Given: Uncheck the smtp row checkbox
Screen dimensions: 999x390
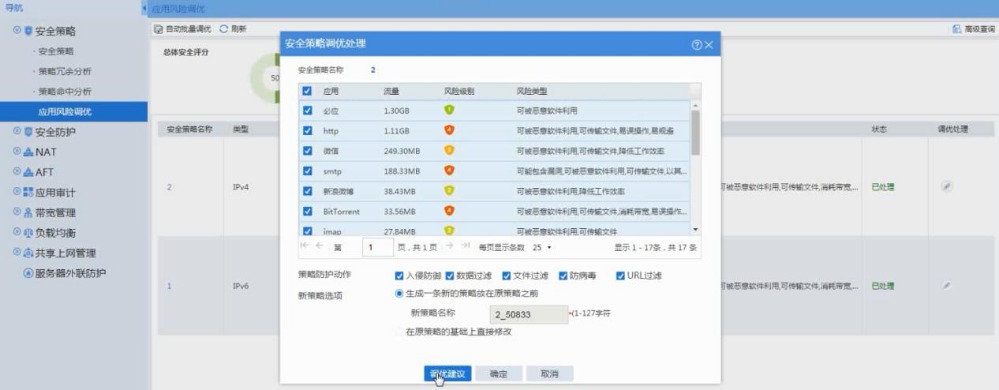Looking at the screenshot, I should pos(308,171).
